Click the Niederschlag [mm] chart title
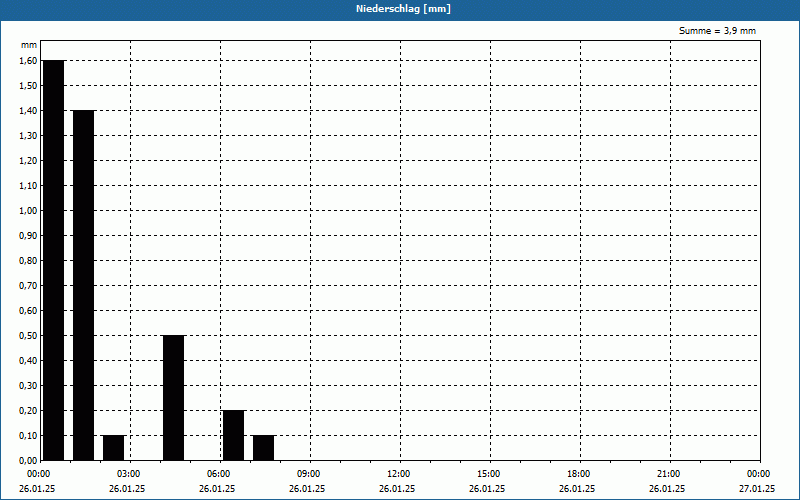 click(403, 9)
